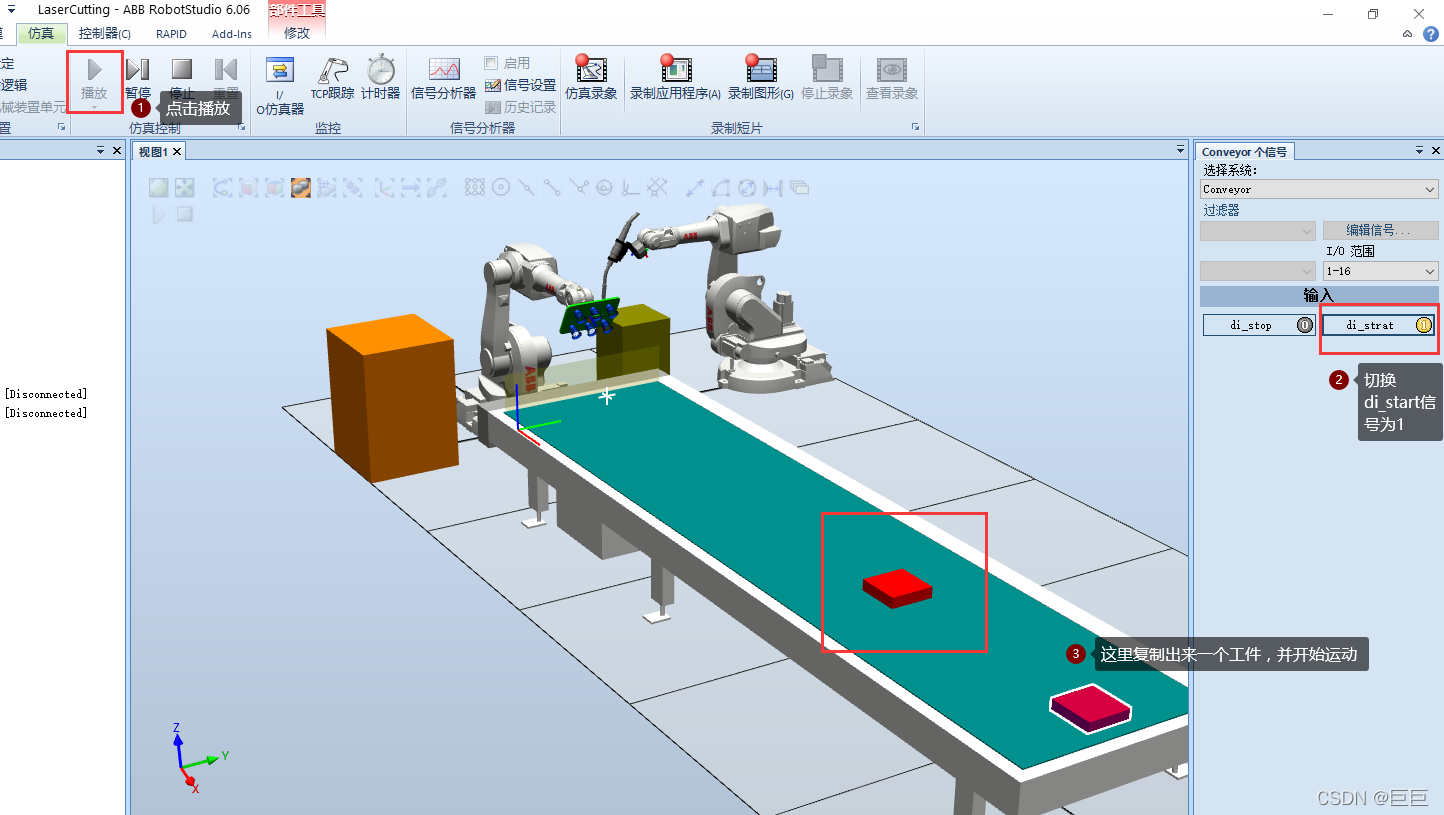Expand the 仿真控制 group dialog launcher

coord(241,128)
